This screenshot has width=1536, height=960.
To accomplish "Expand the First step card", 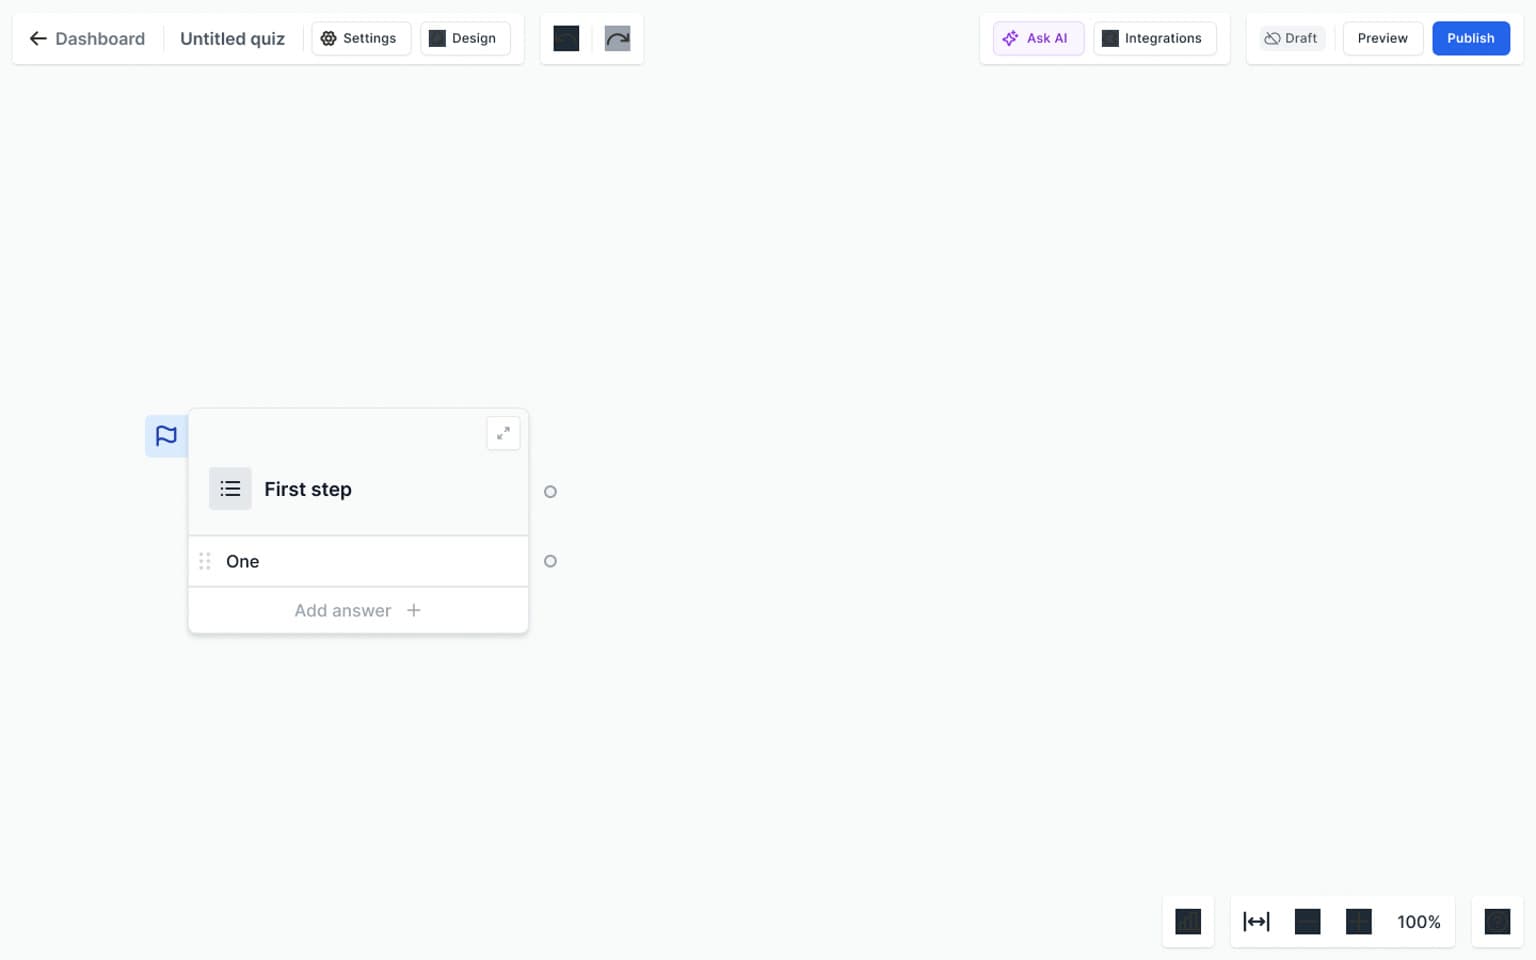I will (x=503, y=433).
